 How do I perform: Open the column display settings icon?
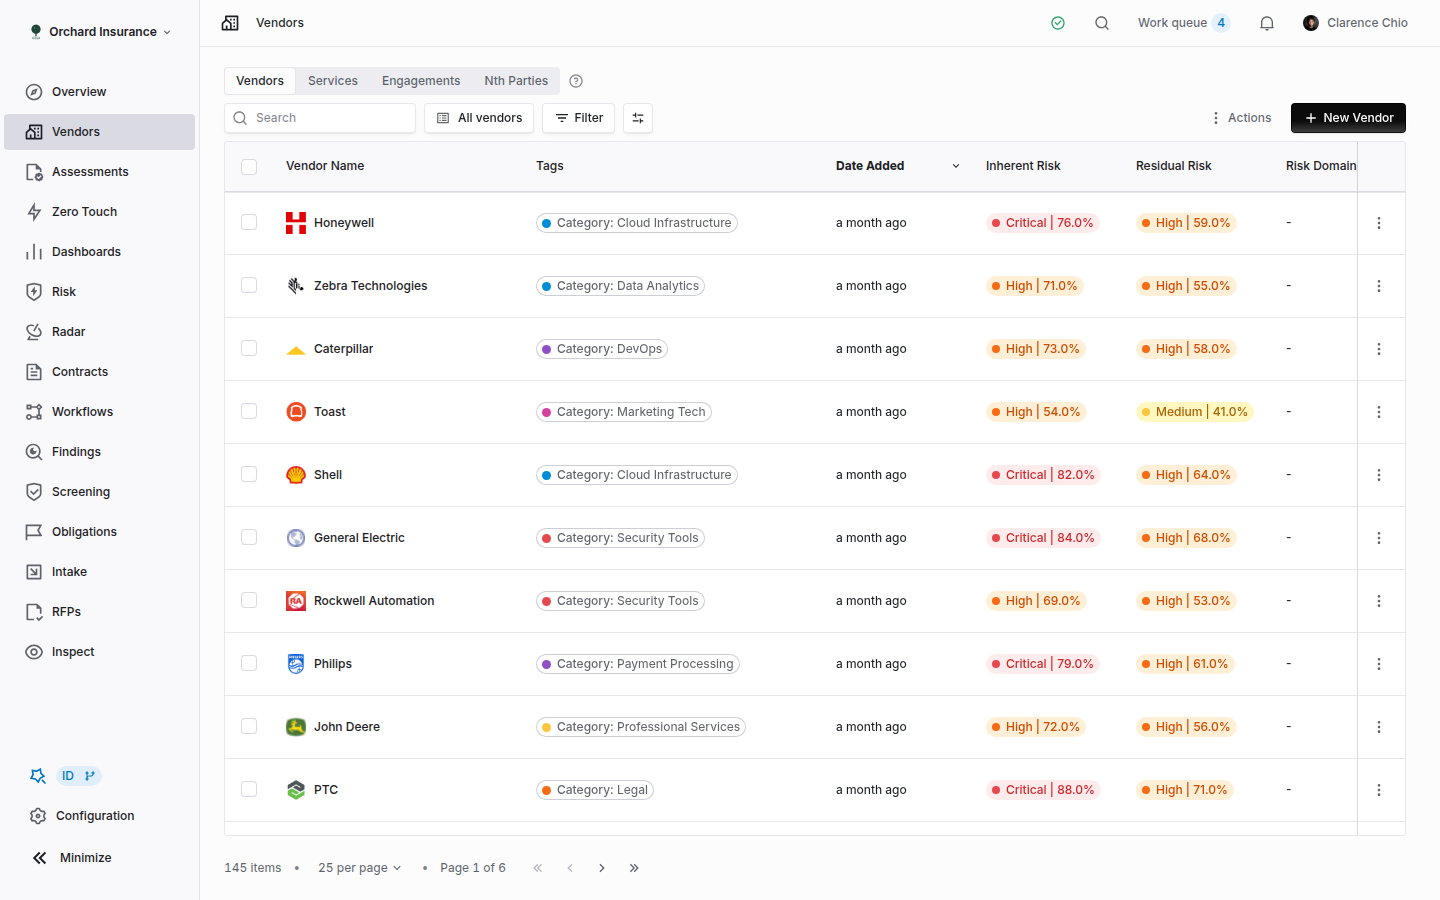638,118
